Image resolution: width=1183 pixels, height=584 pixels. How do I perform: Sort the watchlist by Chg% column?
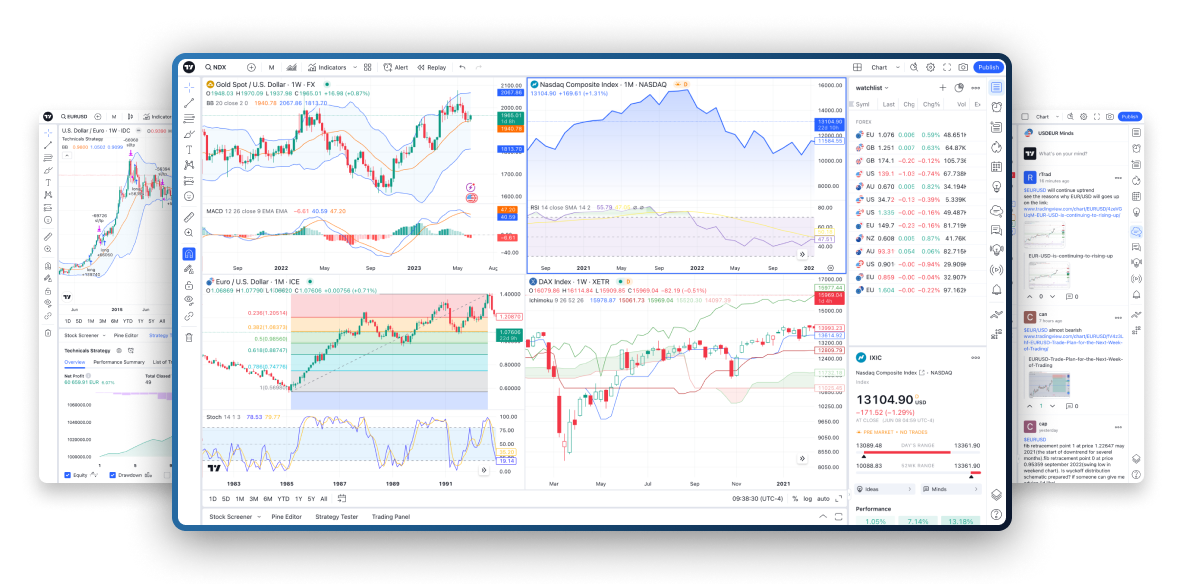coord(932,104)
